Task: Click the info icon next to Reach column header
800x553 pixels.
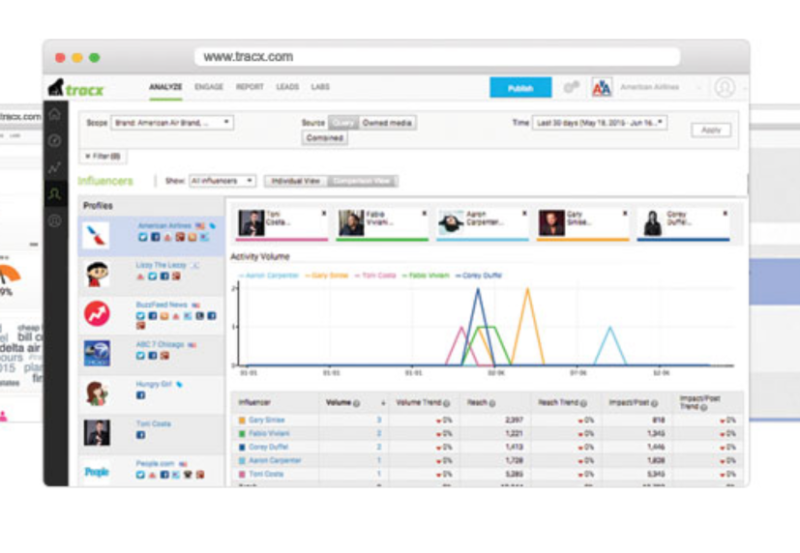Action: click(x=492, y=404)
